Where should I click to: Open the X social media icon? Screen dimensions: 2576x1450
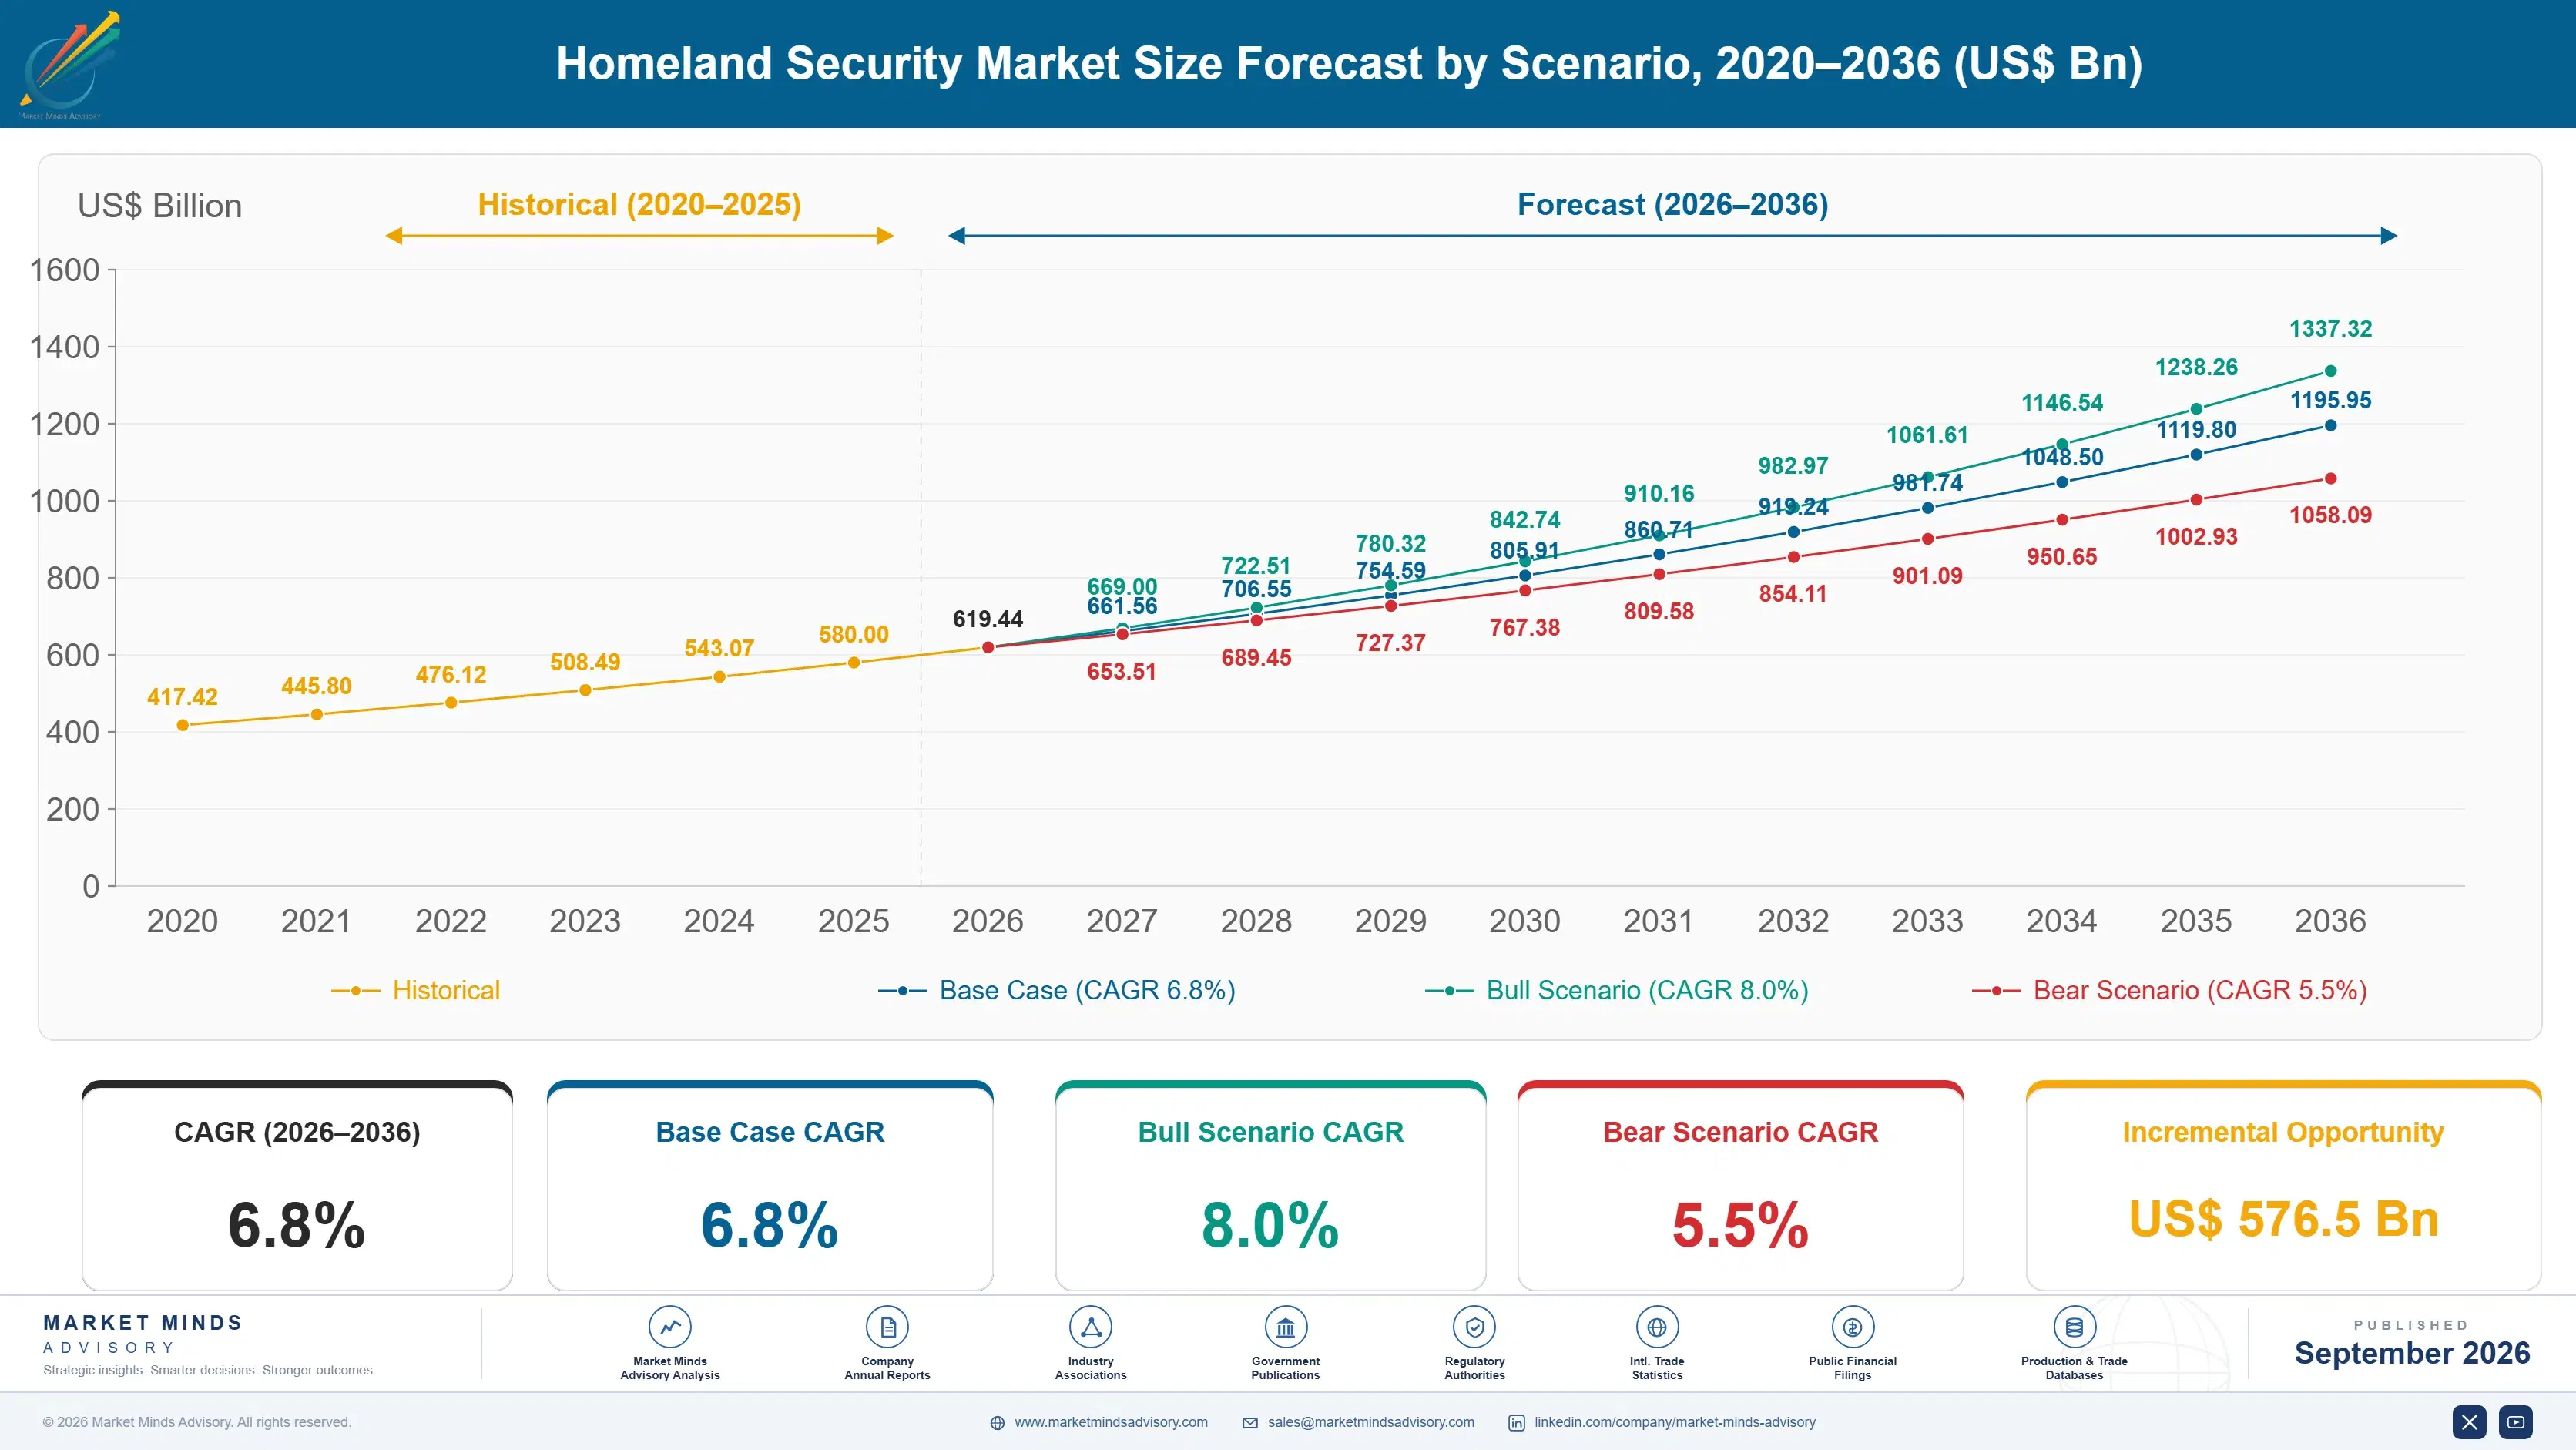[x=2469, y=1421]
